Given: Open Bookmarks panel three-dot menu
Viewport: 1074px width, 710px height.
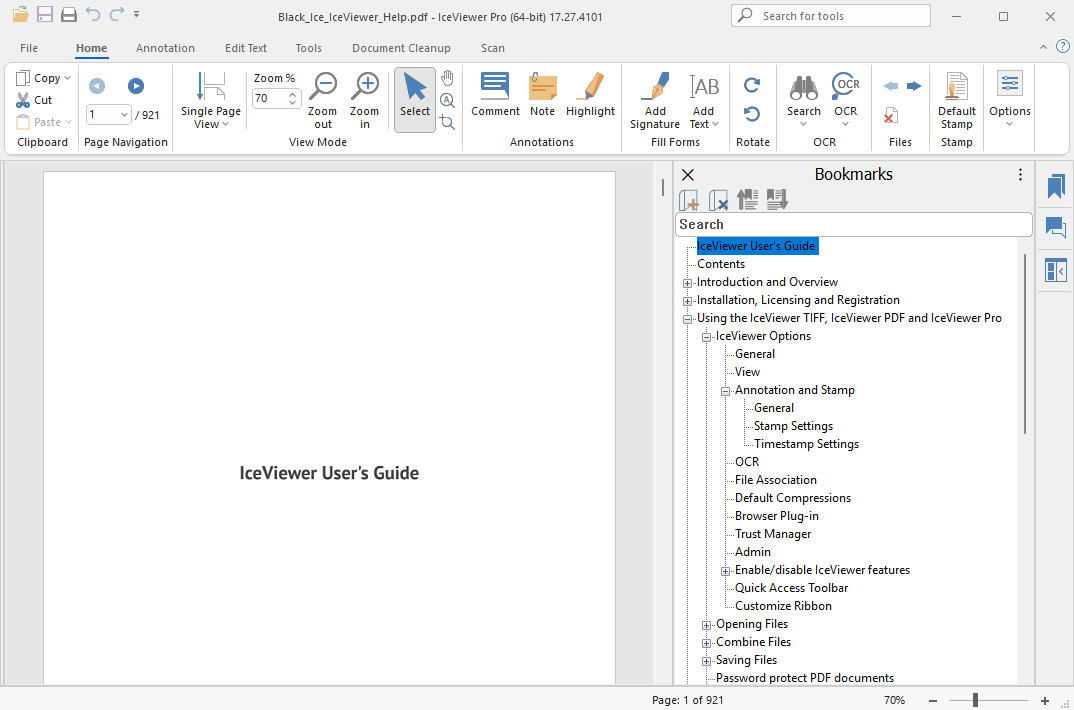Looking at the screenshot, I should coord(1020,175).
